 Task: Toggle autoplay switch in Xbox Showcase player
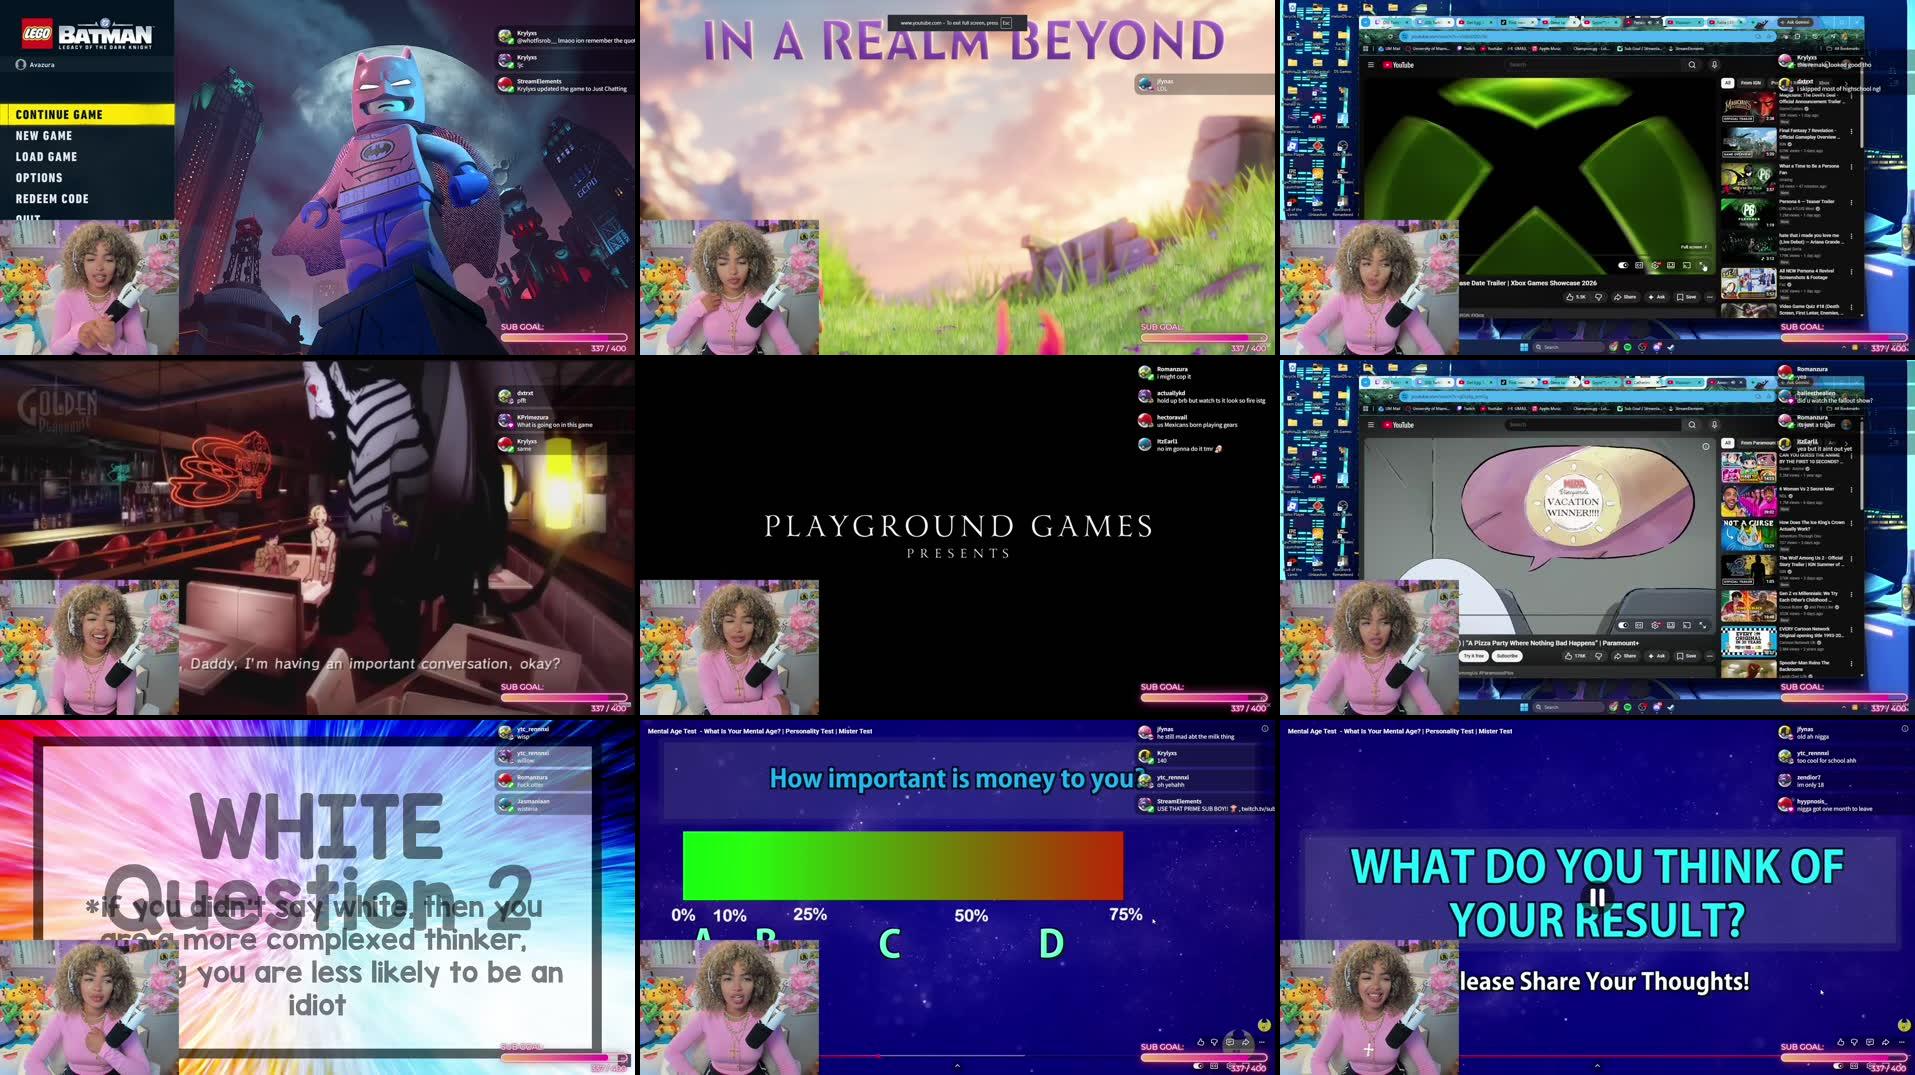tap(1623, 265)
